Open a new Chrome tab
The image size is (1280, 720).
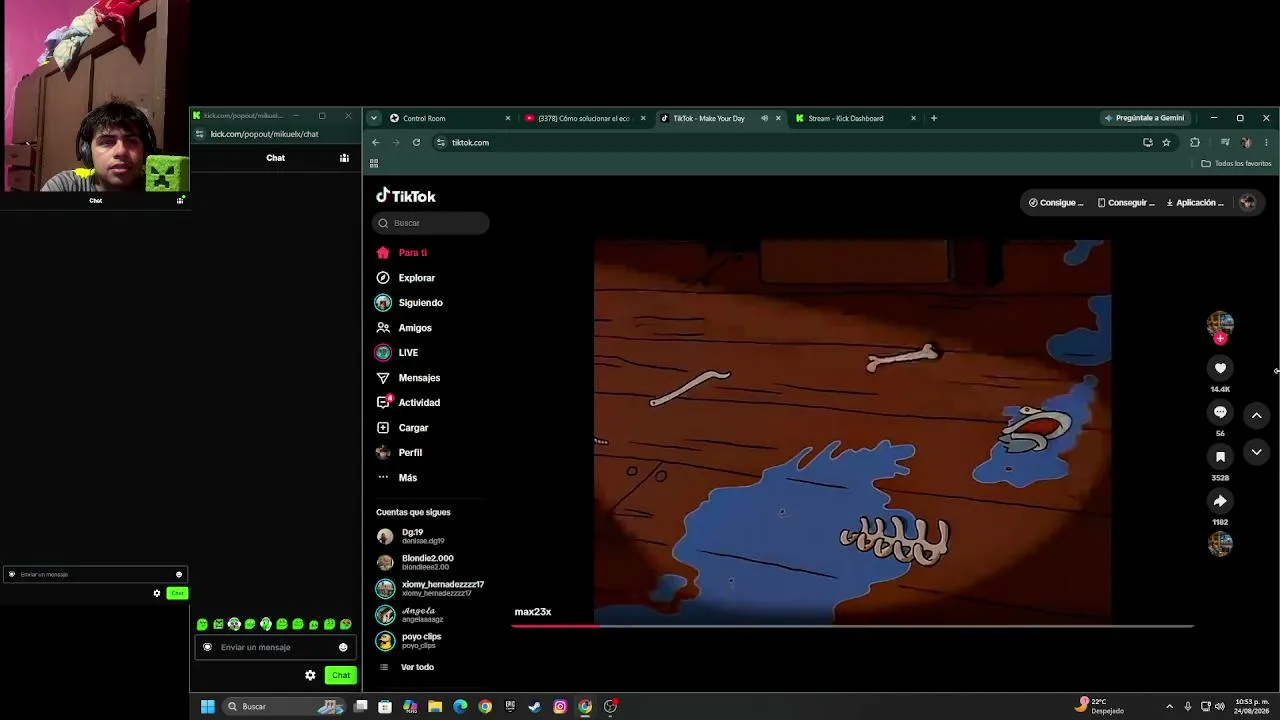click(934, 118)
